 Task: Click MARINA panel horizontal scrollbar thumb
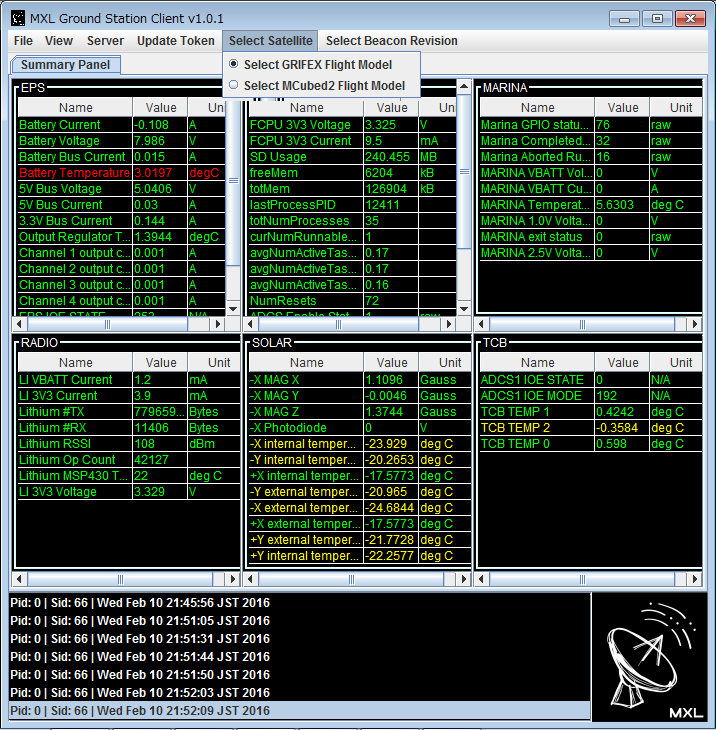point(582,324)
